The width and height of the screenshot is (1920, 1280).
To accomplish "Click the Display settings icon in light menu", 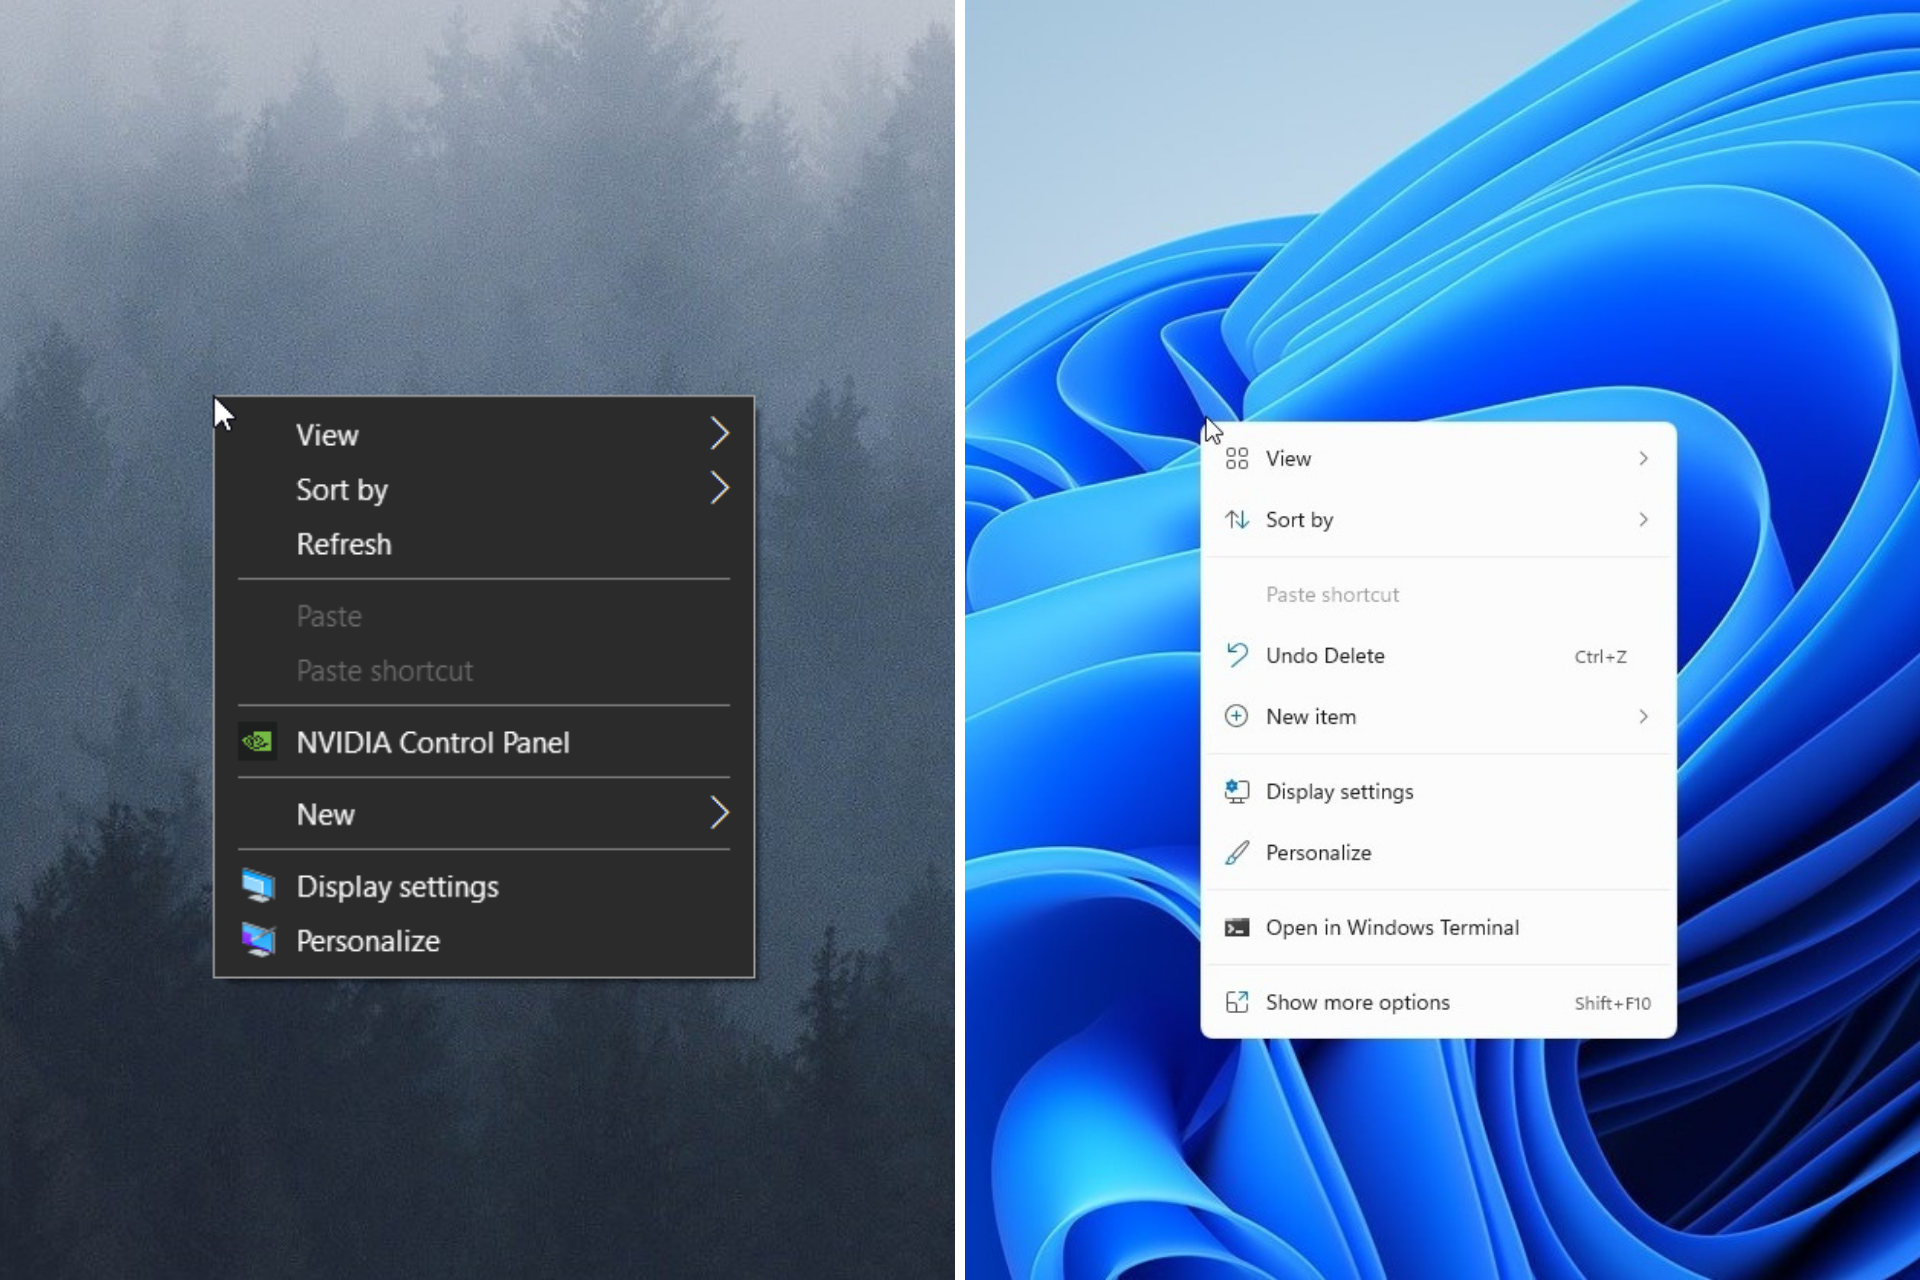I will click(x=1237, y=791).
